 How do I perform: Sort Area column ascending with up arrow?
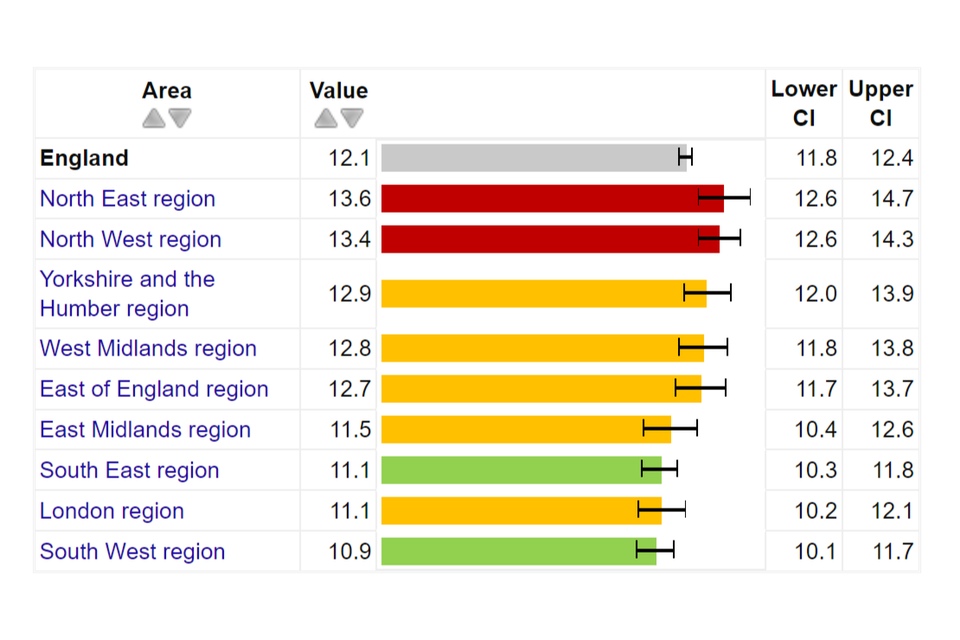[153, 119]
